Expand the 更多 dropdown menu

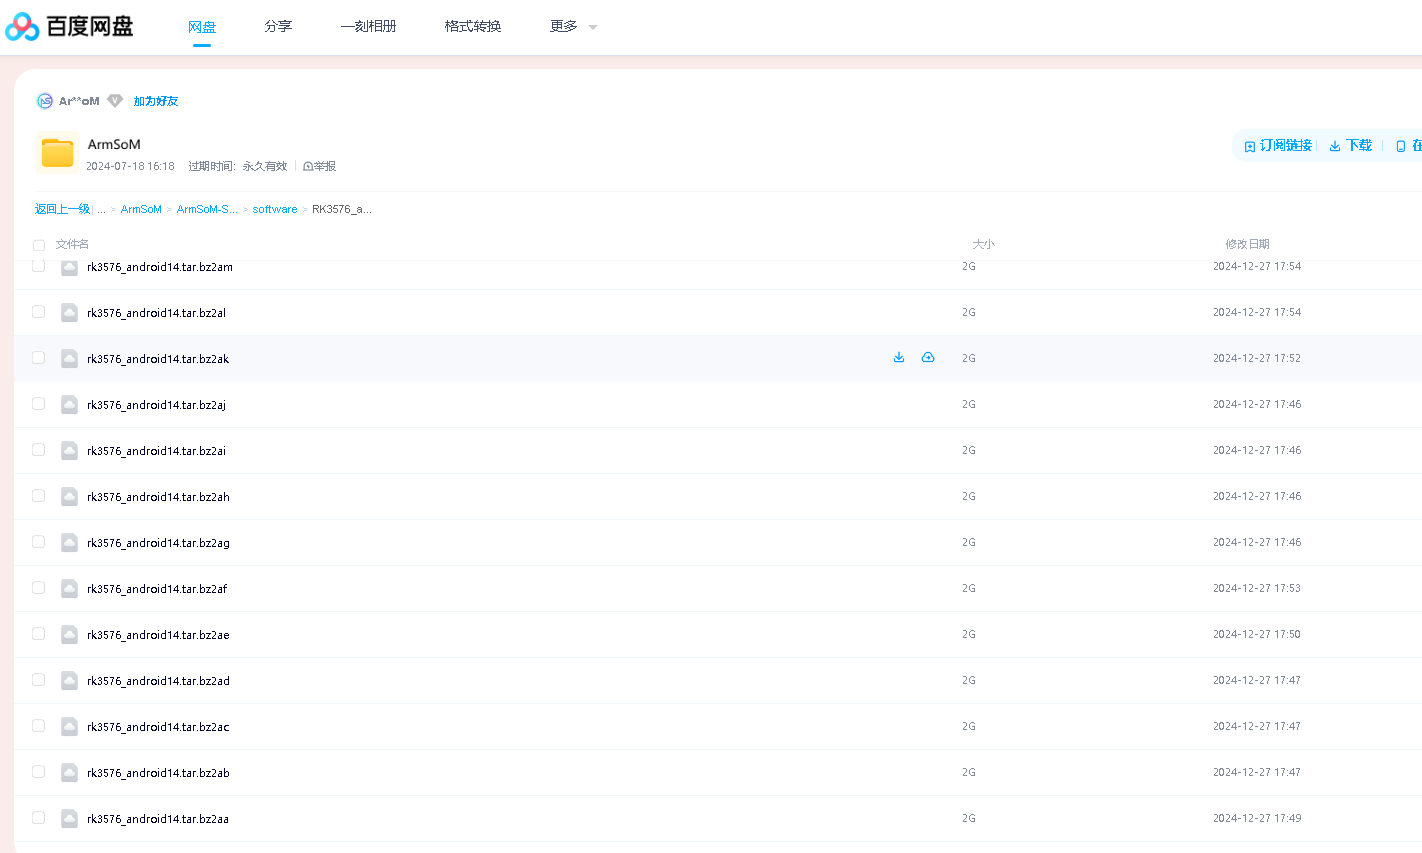pos(572,26)
